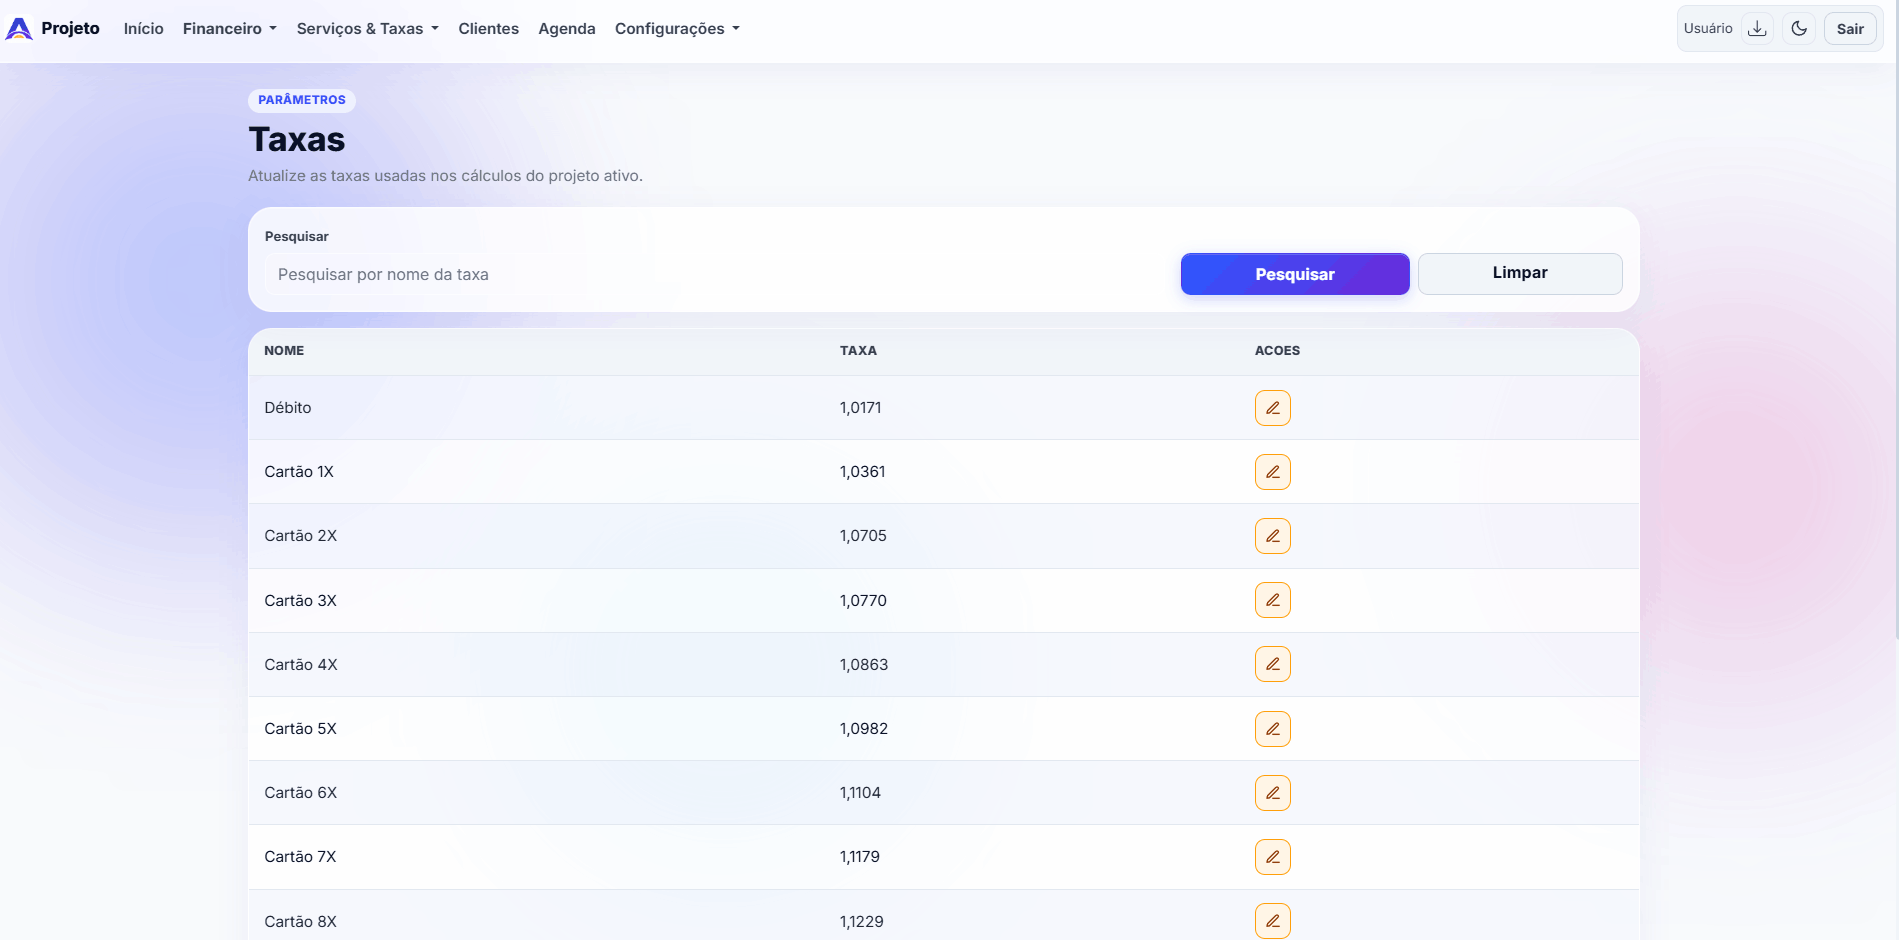
Task: Log out with the Sair button
Action: (x=1850, y=29)
